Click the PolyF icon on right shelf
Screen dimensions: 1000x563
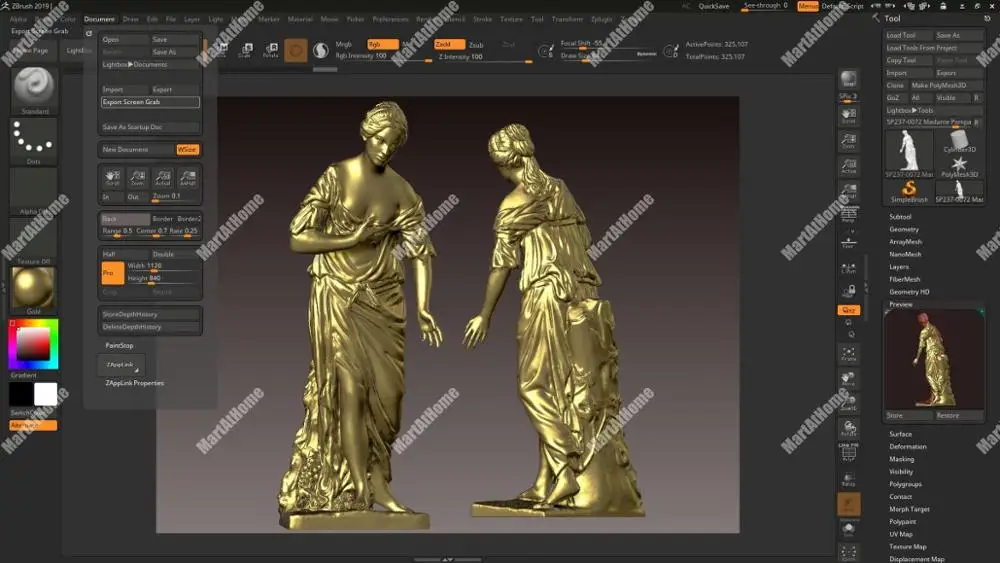pos(848,453)
